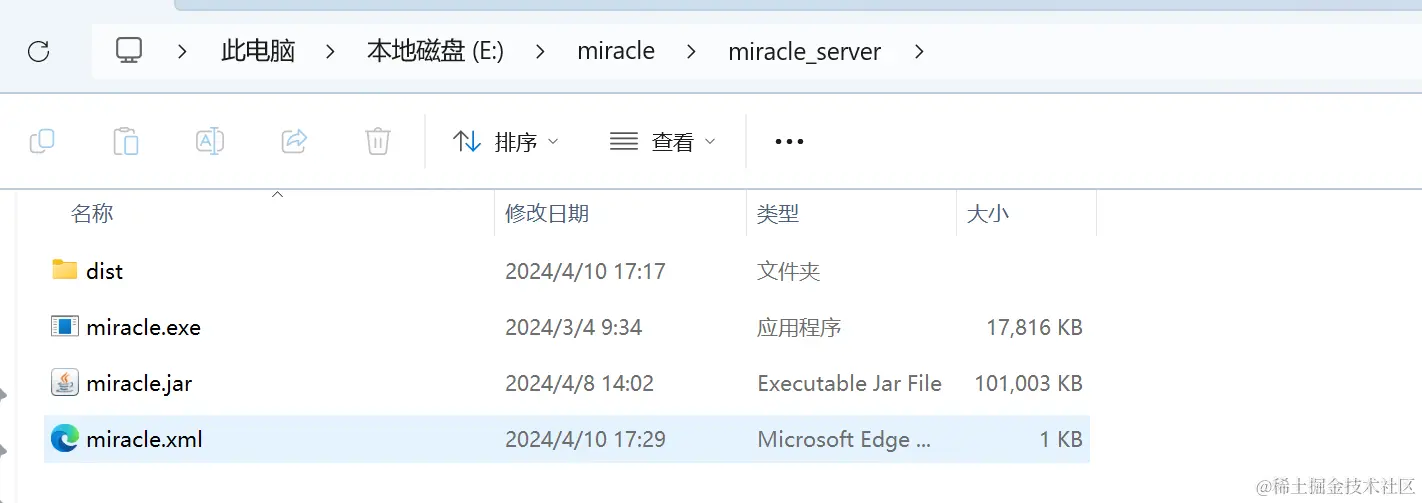Click the paste clipboard icon
Viewport: 1422px width, 503px height.
pos(126,142)
